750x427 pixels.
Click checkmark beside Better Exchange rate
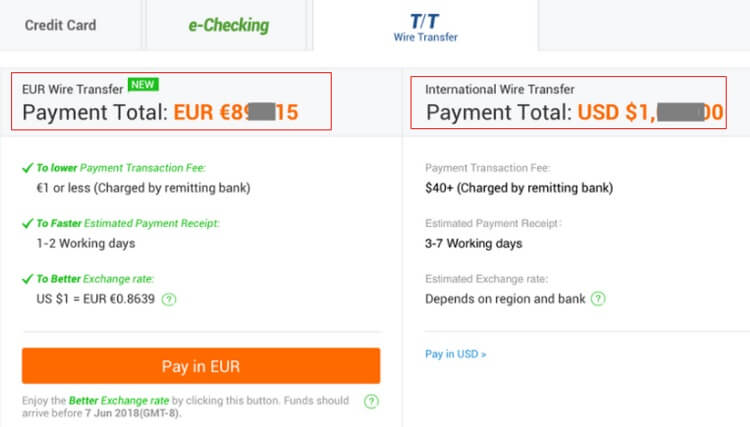[x=28, y=279]
